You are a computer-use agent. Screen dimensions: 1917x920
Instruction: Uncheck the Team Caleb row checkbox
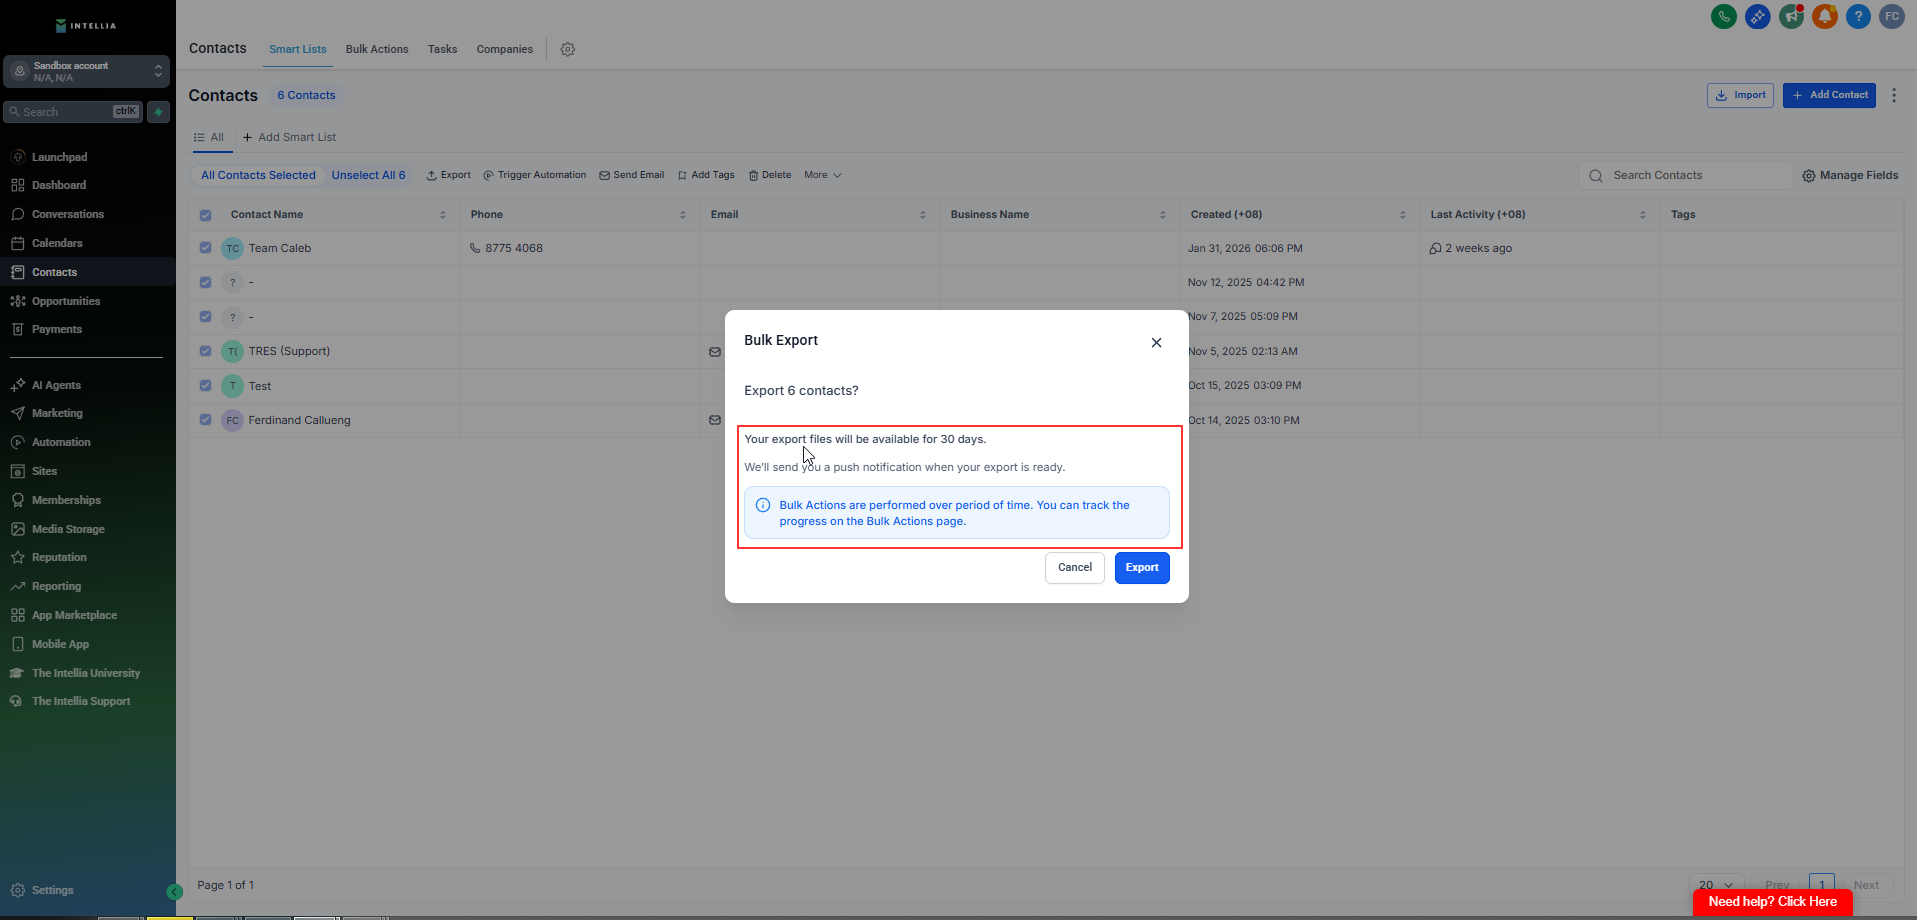click(205, 248)
